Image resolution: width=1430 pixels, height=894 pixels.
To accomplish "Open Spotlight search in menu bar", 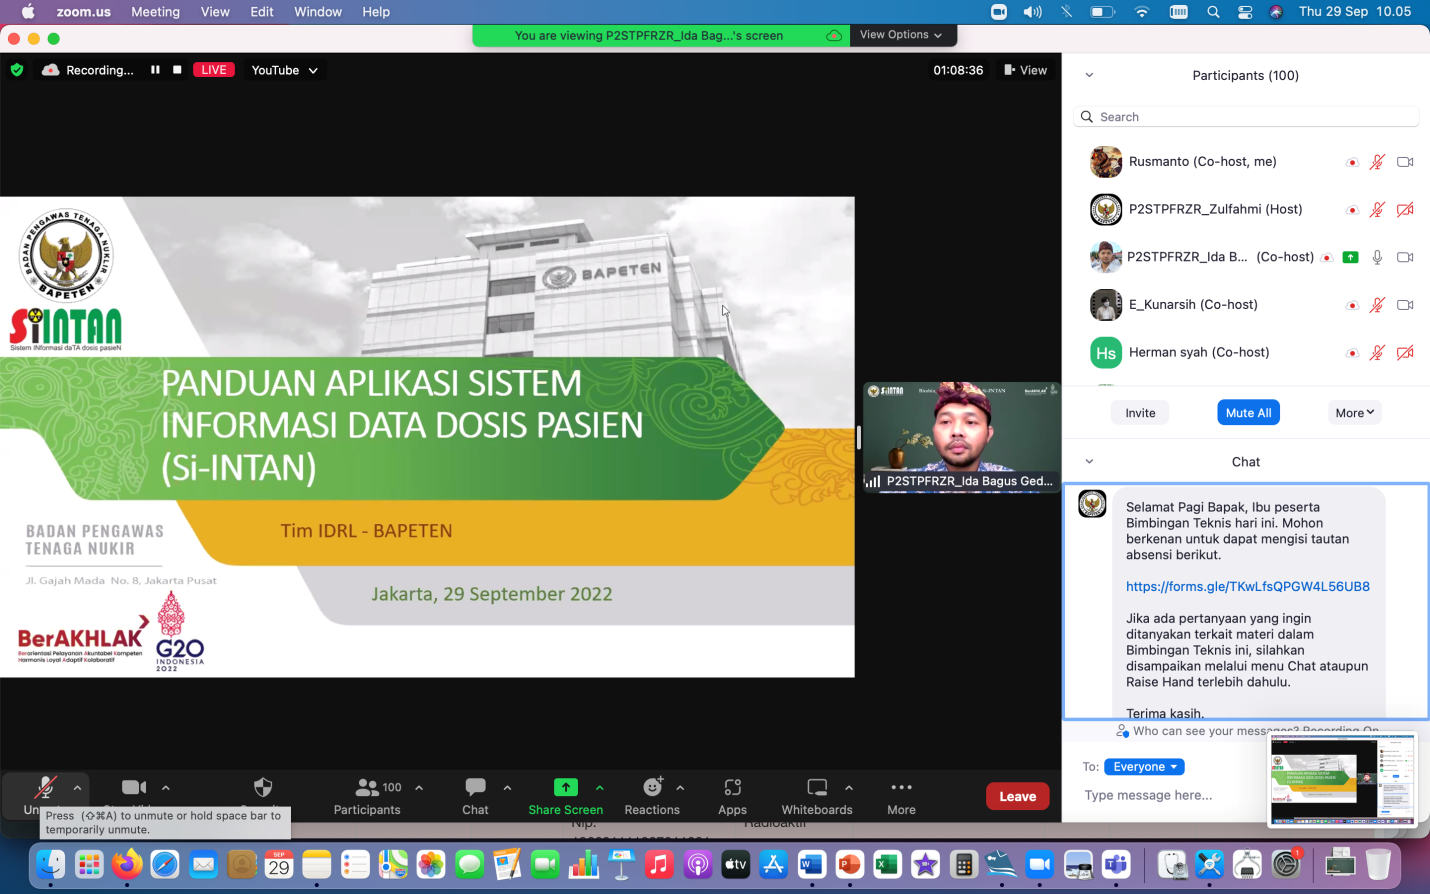I will pyautogui.click(x=1213, y=12).
